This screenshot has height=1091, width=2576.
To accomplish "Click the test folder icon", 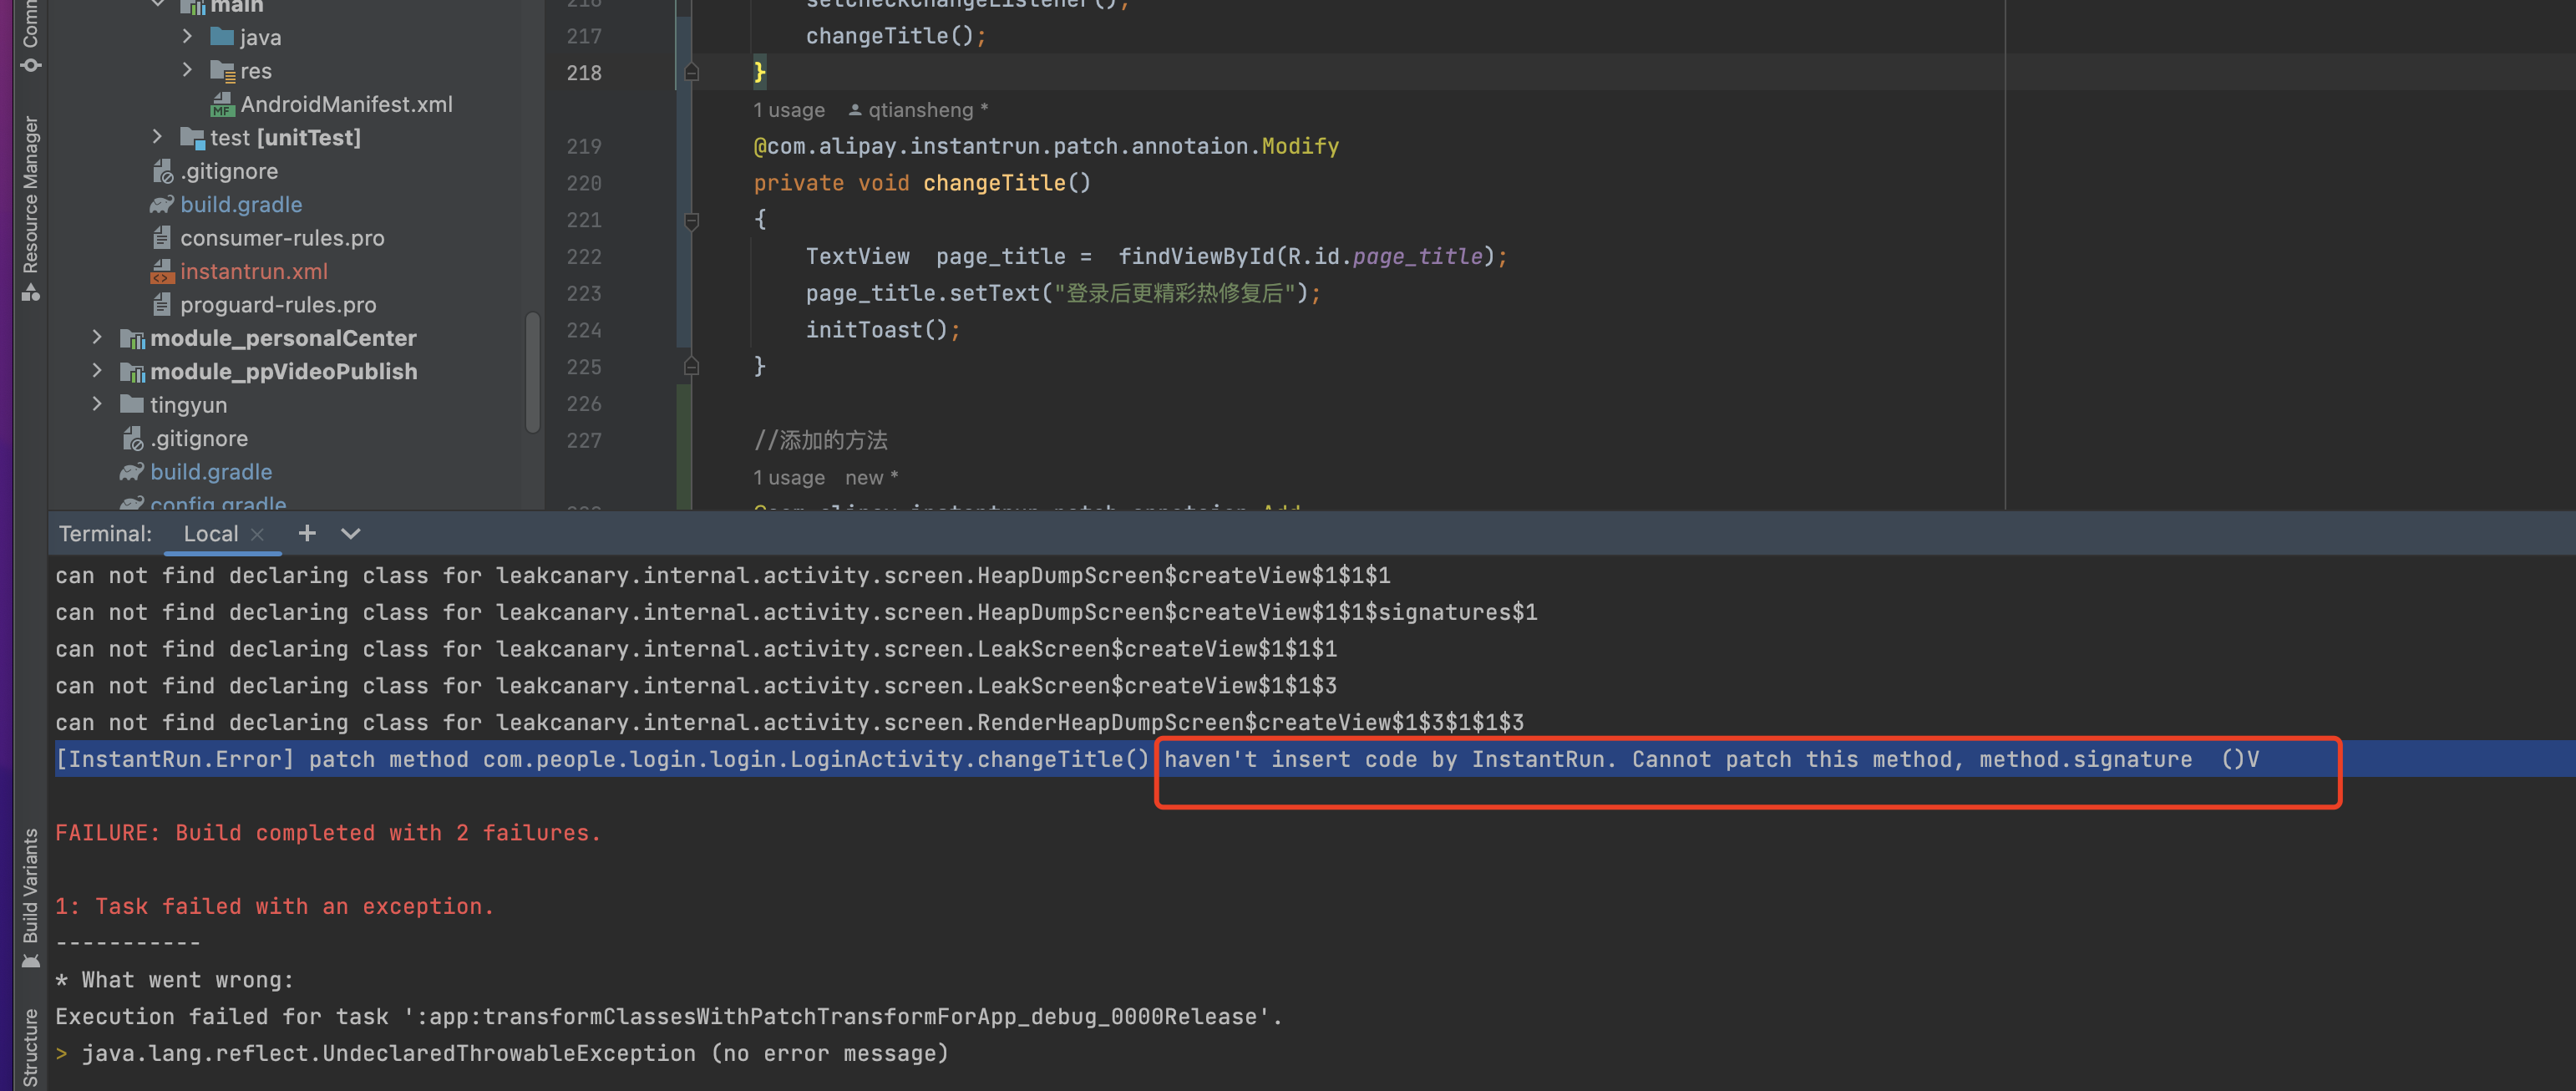I will click(x=192, y=137).
